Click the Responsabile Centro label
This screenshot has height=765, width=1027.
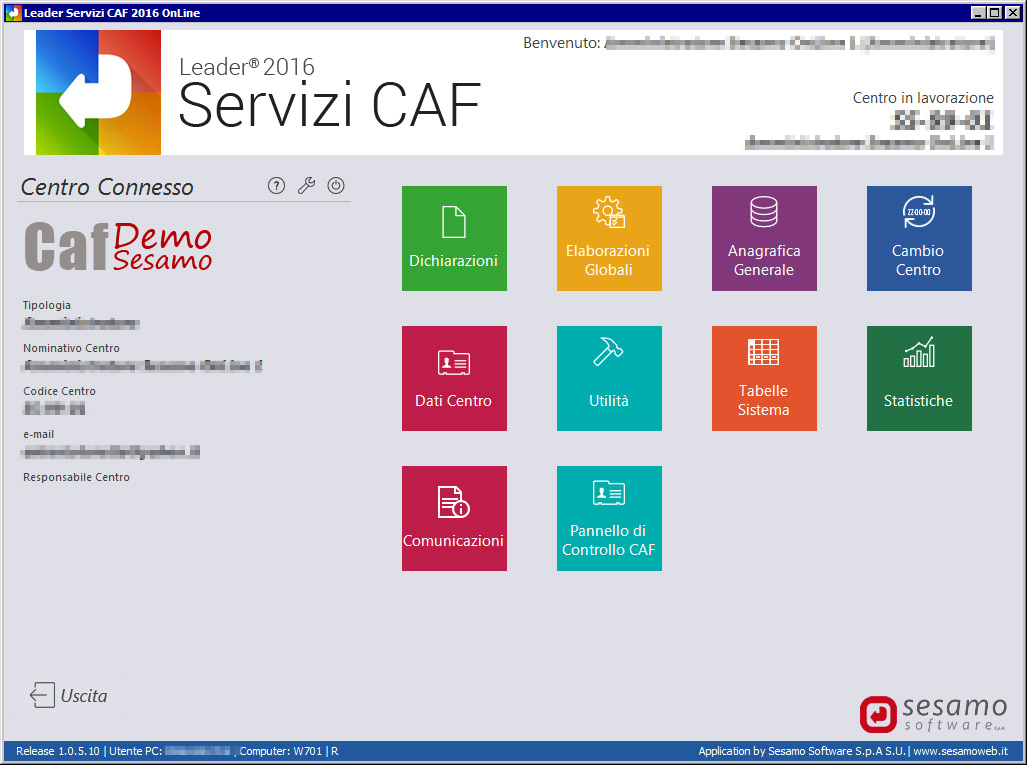77,477
